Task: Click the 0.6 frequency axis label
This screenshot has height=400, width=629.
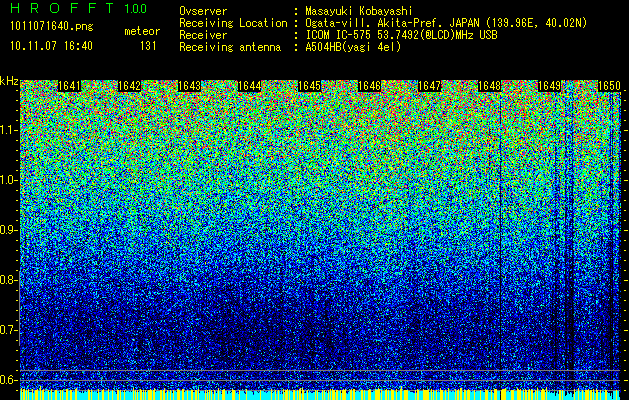Action: point(9,380)
